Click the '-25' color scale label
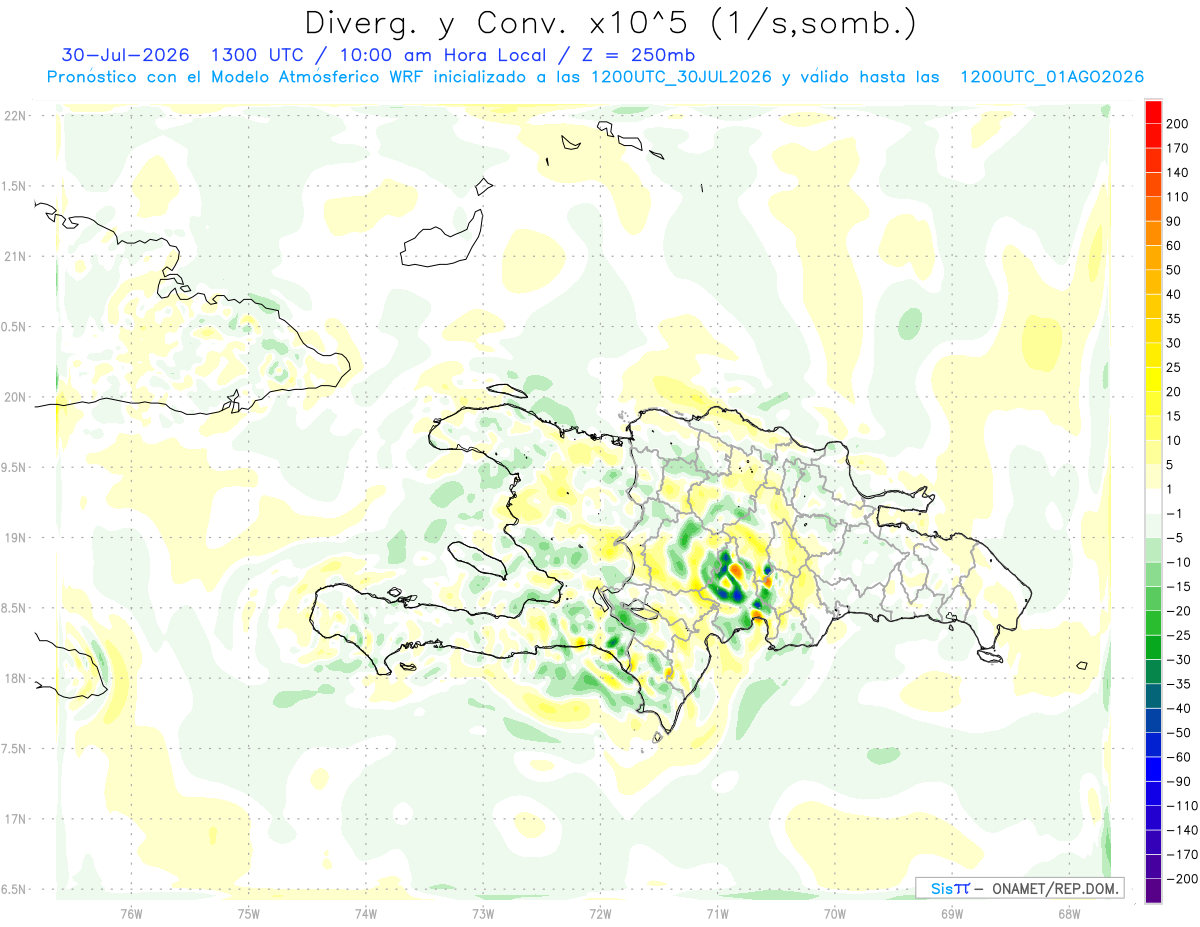The height and width of the screenshot is (927, 1200). (1181, 635)
